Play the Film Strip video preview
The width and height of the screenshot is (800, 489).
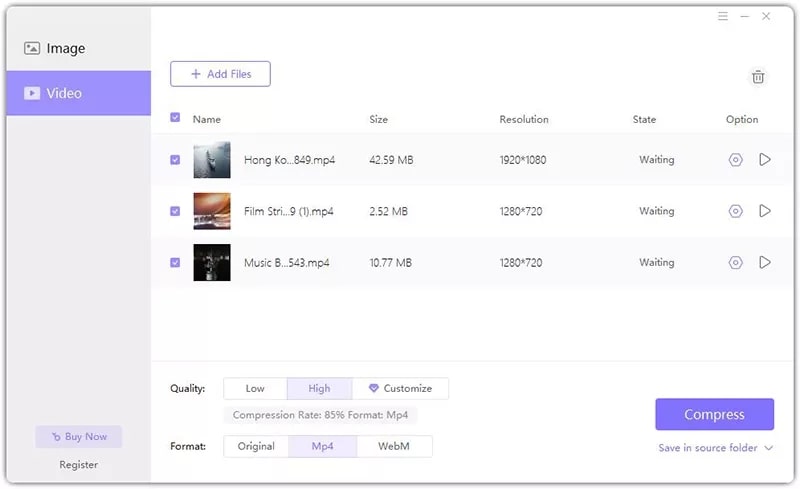point(765,211)
